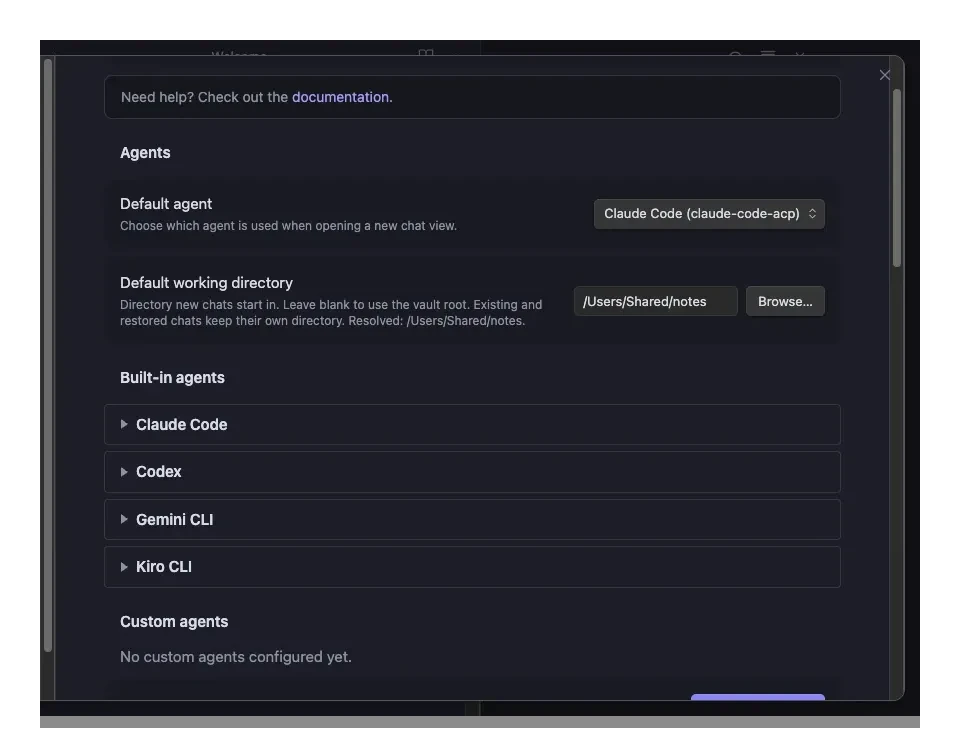
Task: Open the Default agent dropdown
Action: (x=709, y=214)
